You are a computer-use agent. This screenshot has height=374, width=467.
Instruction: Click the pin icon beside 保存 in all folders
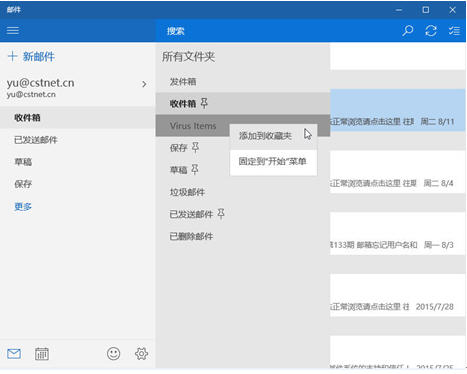click(x=195, y=147)
